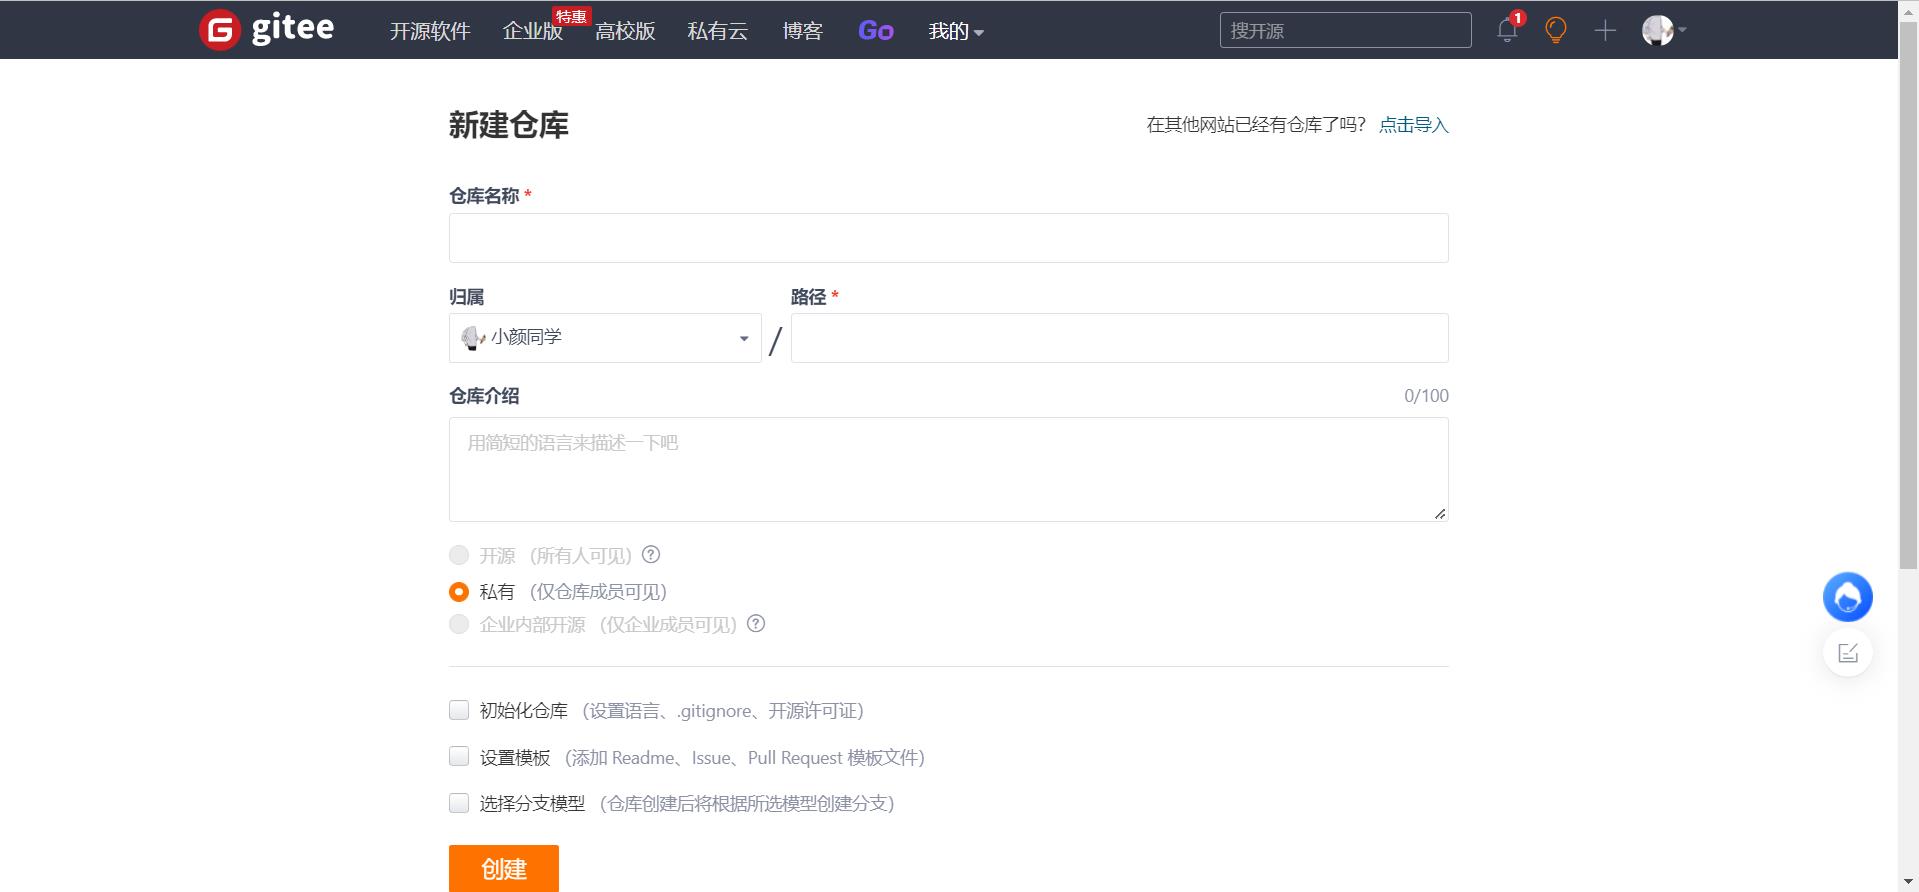1919x892 pixels.
Task: Open the blue floating assistant icon
Action: coord(1847,598)
